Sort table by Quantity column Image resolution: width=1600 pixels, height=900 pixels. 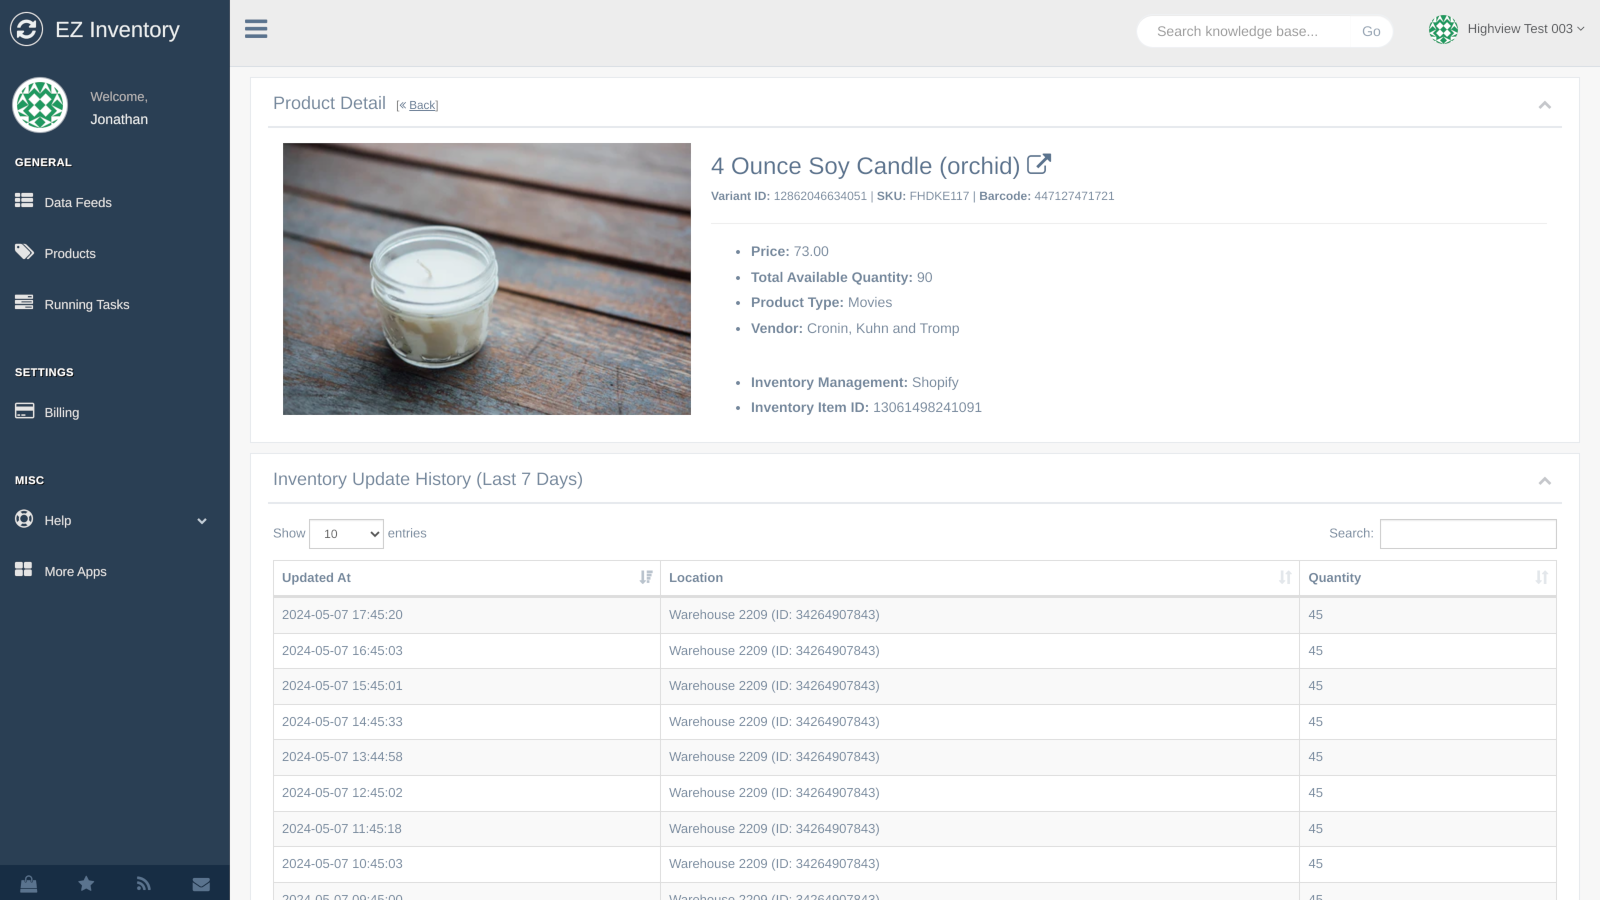1427,578
